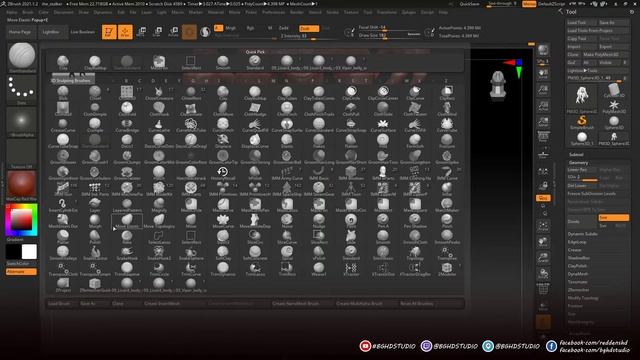Choose the Smooth brush in grid
Image resolution: width=640 pixels, height=360 pixels.
(383, 237)
